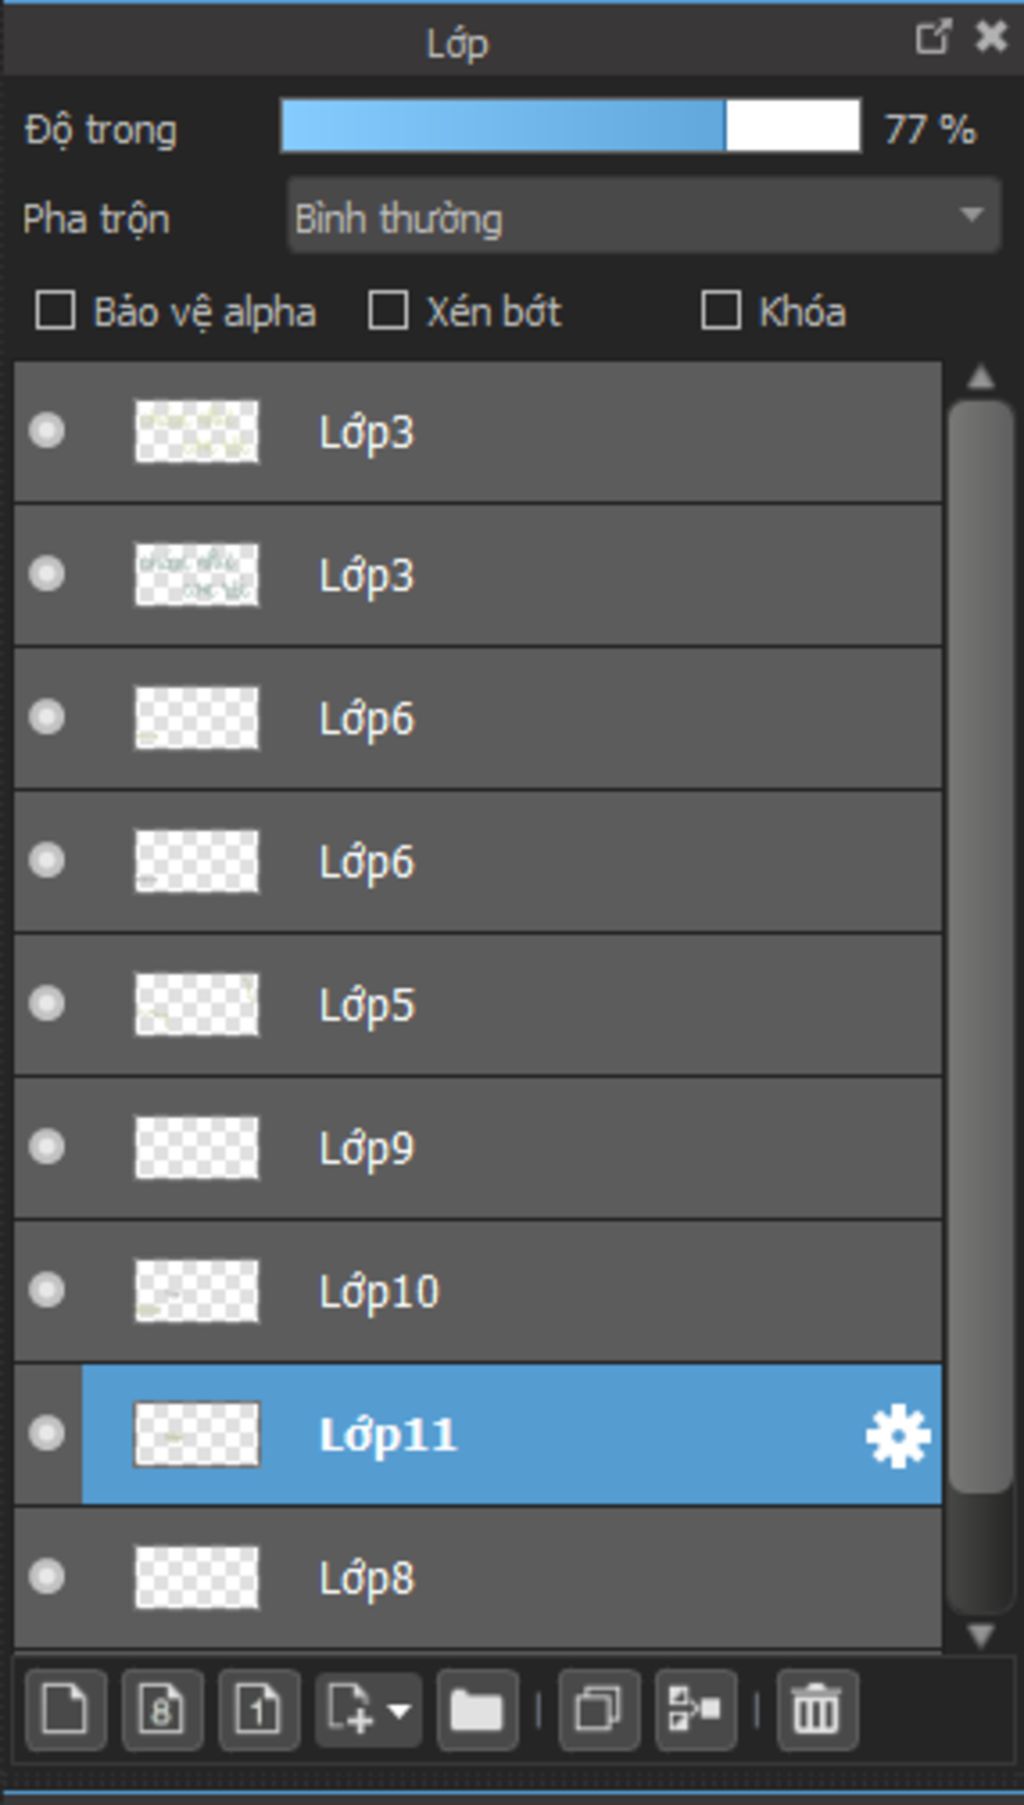Image resolution: width=1024 pixels, height=1805 pixels.
Task: Merge the layer down
Action: click(x=695, y=1710)
